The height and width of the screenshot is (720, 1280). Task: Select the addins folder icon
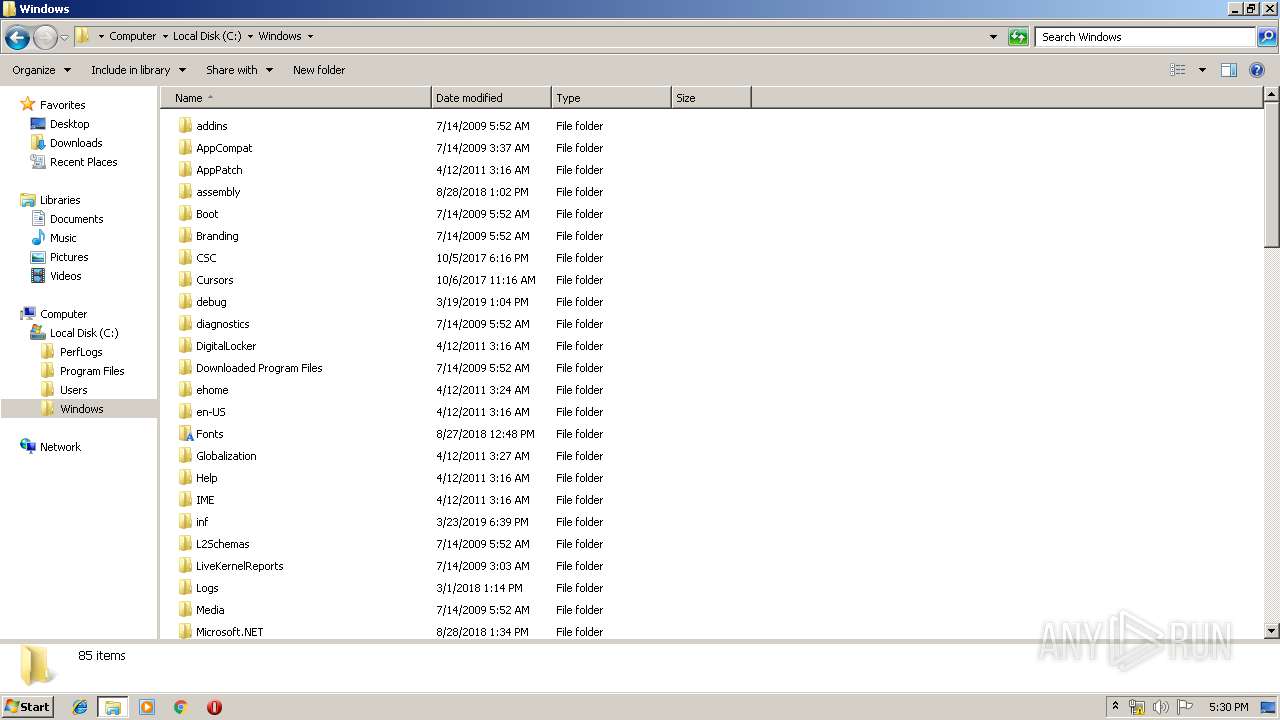click(185, 126)
